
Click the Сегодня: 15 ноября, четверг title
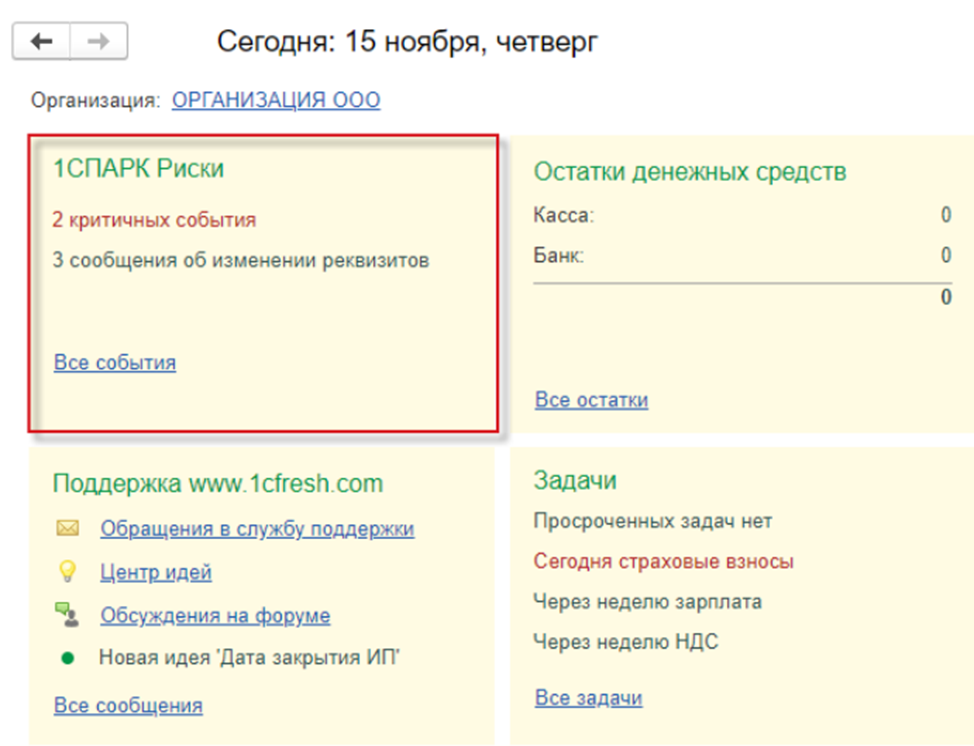point(407,42)
